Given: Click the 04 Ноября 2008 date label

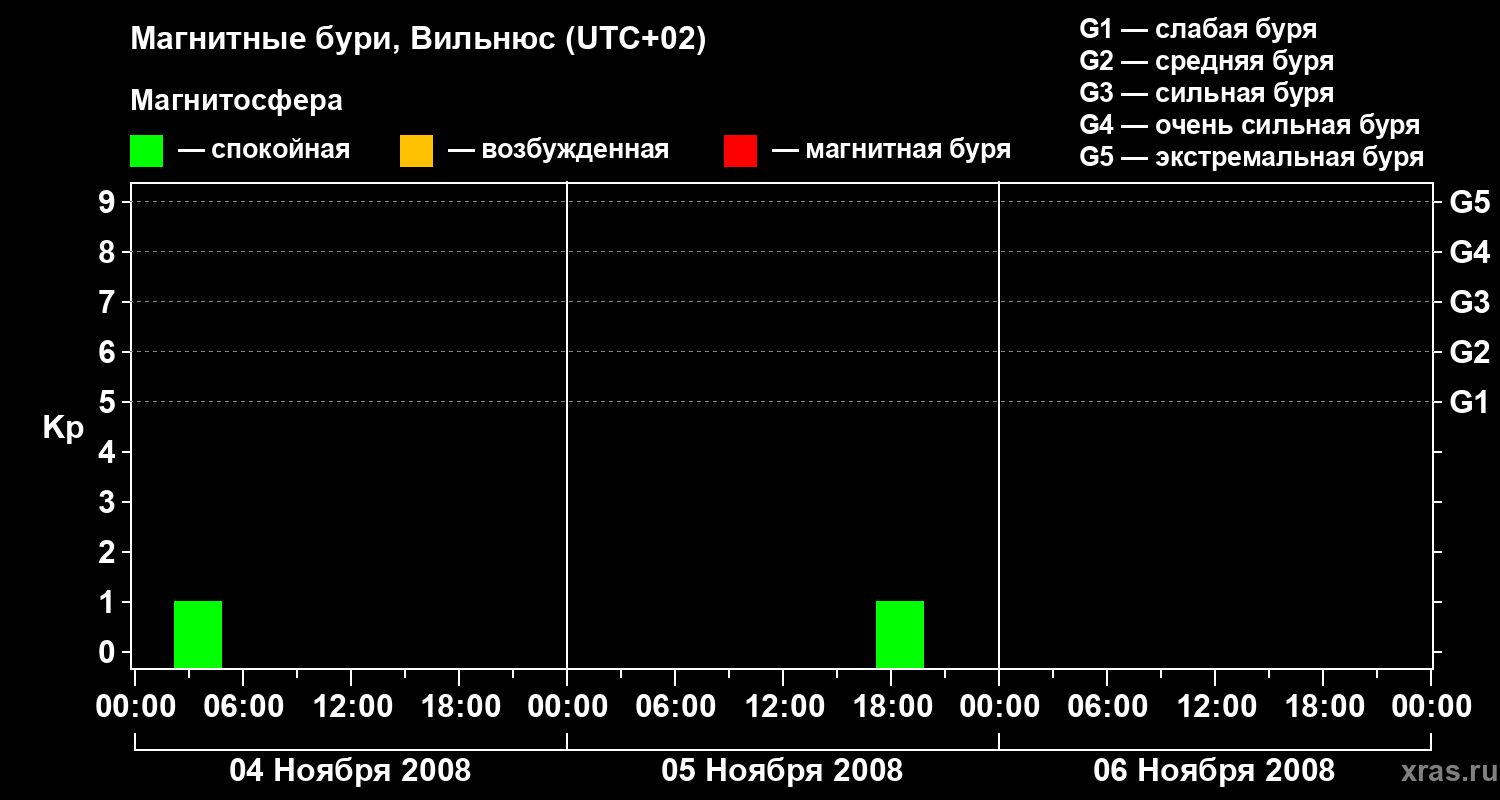Looking at the screenshot, I should (350, 770).
